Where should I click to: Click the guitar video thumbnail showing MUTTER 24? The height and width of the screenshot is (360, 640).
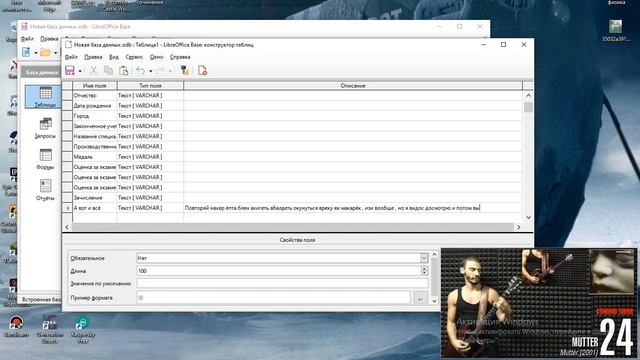(x=538, y=303)
